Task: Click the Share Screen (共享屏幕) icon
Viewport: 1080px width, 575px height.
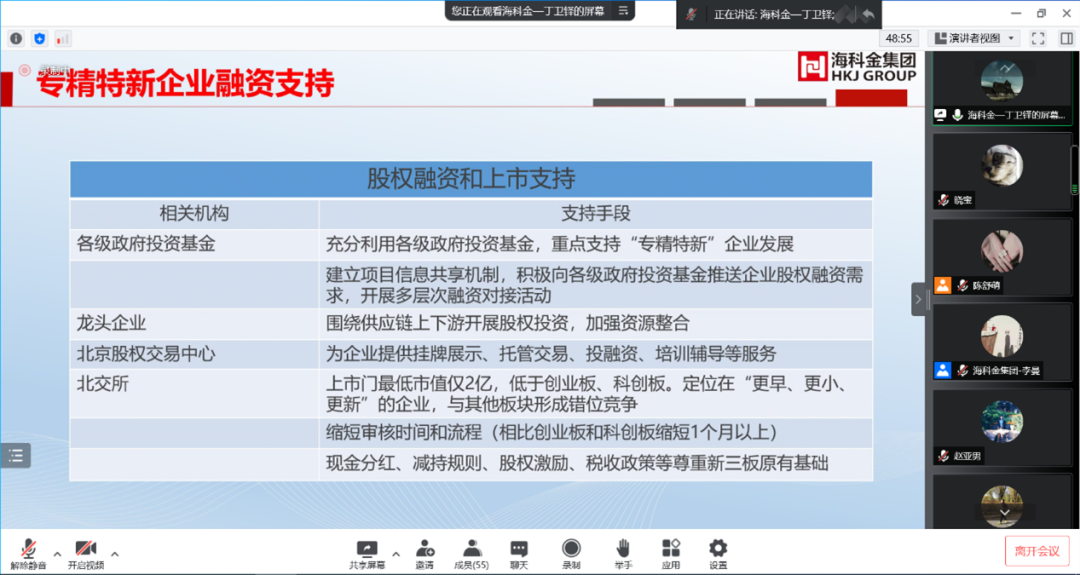Action: (367, 551)
